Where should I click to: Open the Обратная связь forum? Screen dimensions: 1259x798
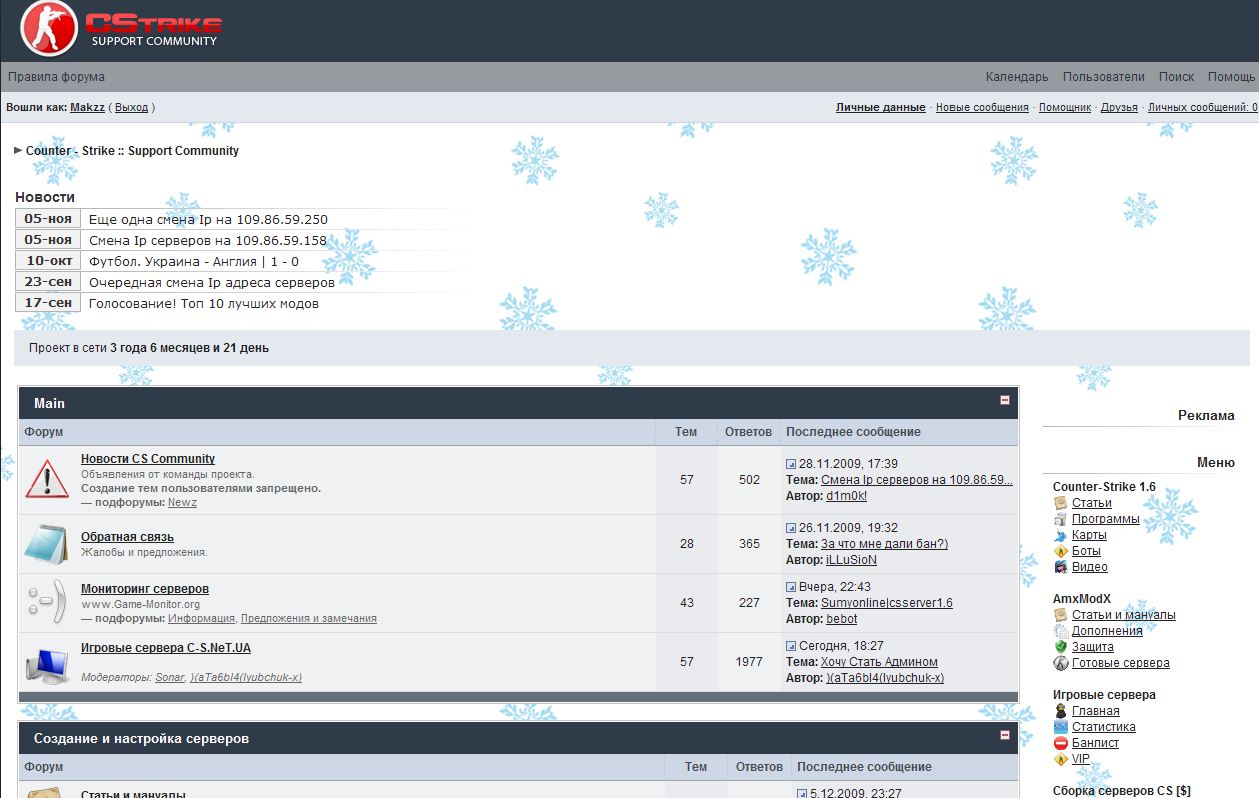pos(127,537)
